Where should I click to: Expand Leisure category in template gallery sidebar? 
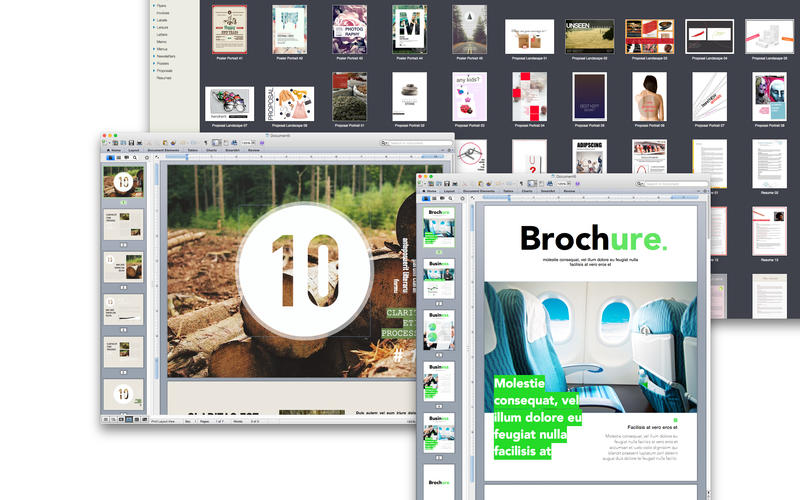[x=154, y=27]
